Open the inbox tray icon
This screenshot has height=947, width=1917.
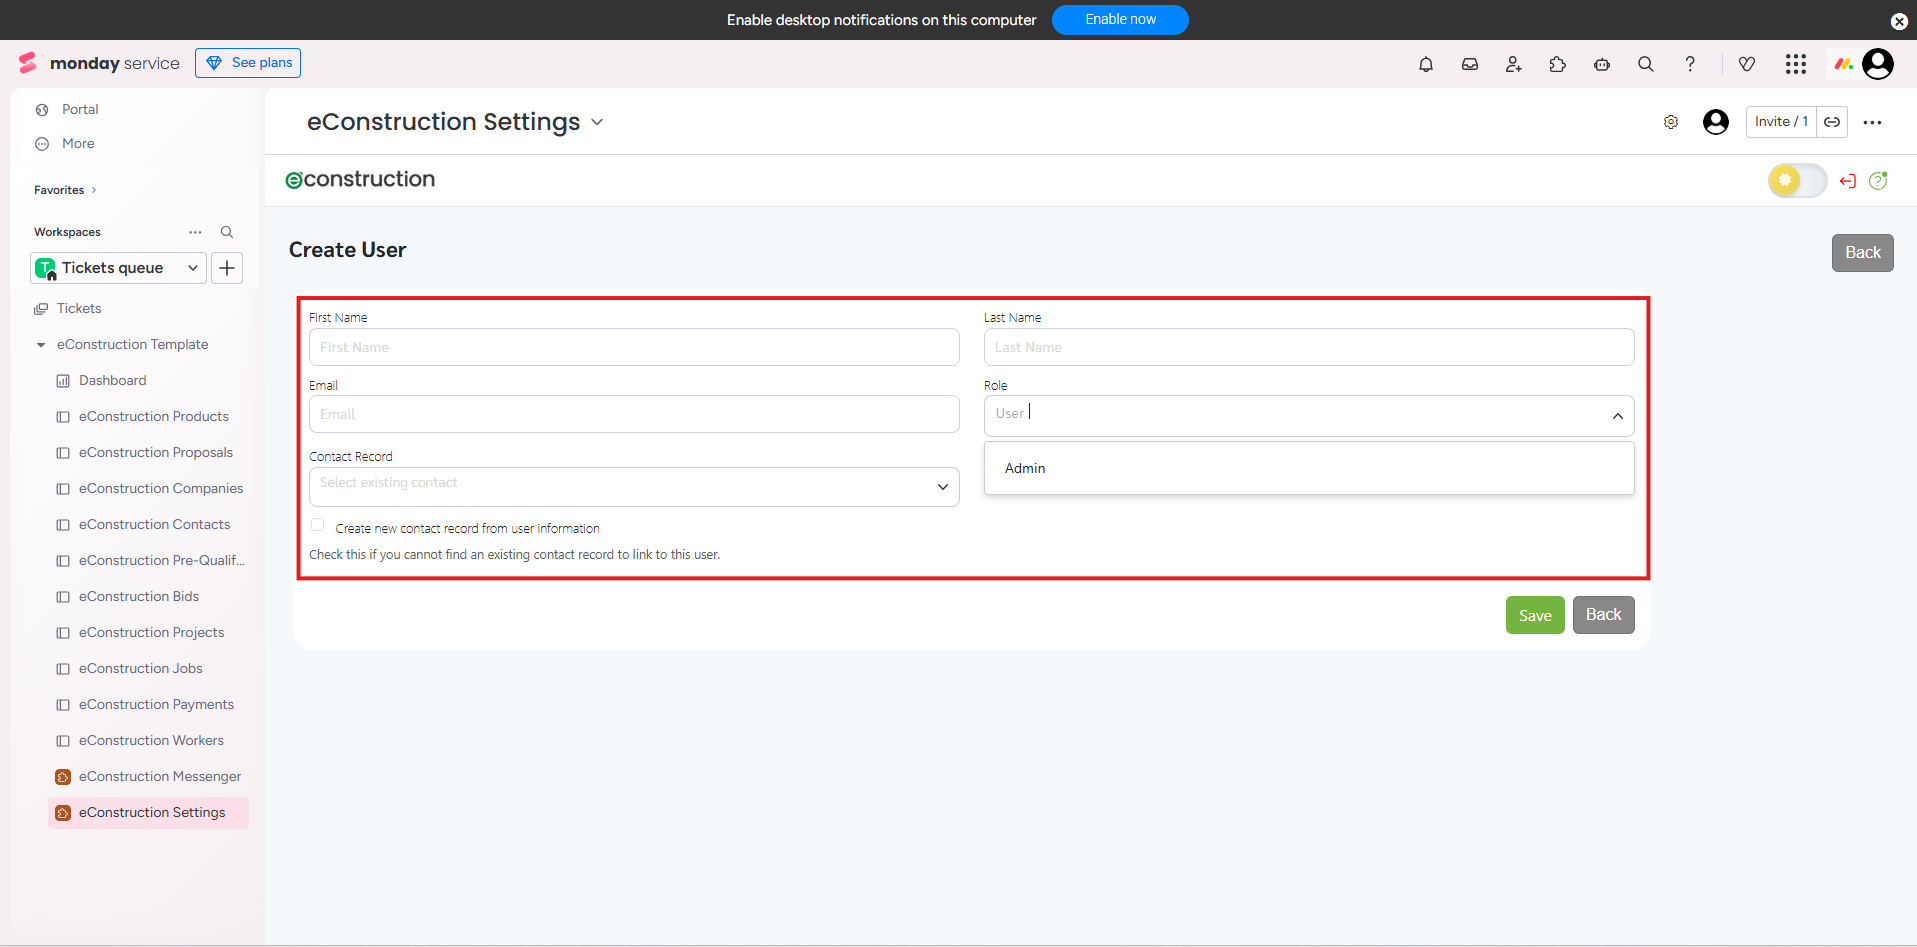(x=1470, y=64)
